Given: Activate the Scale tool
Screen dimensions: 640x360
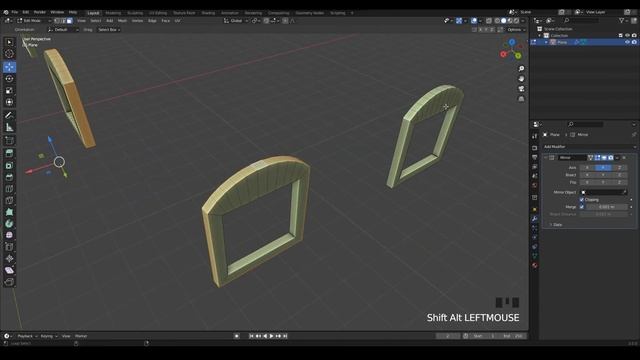Looking at the screenshot, I should click(x=9, y=90).
